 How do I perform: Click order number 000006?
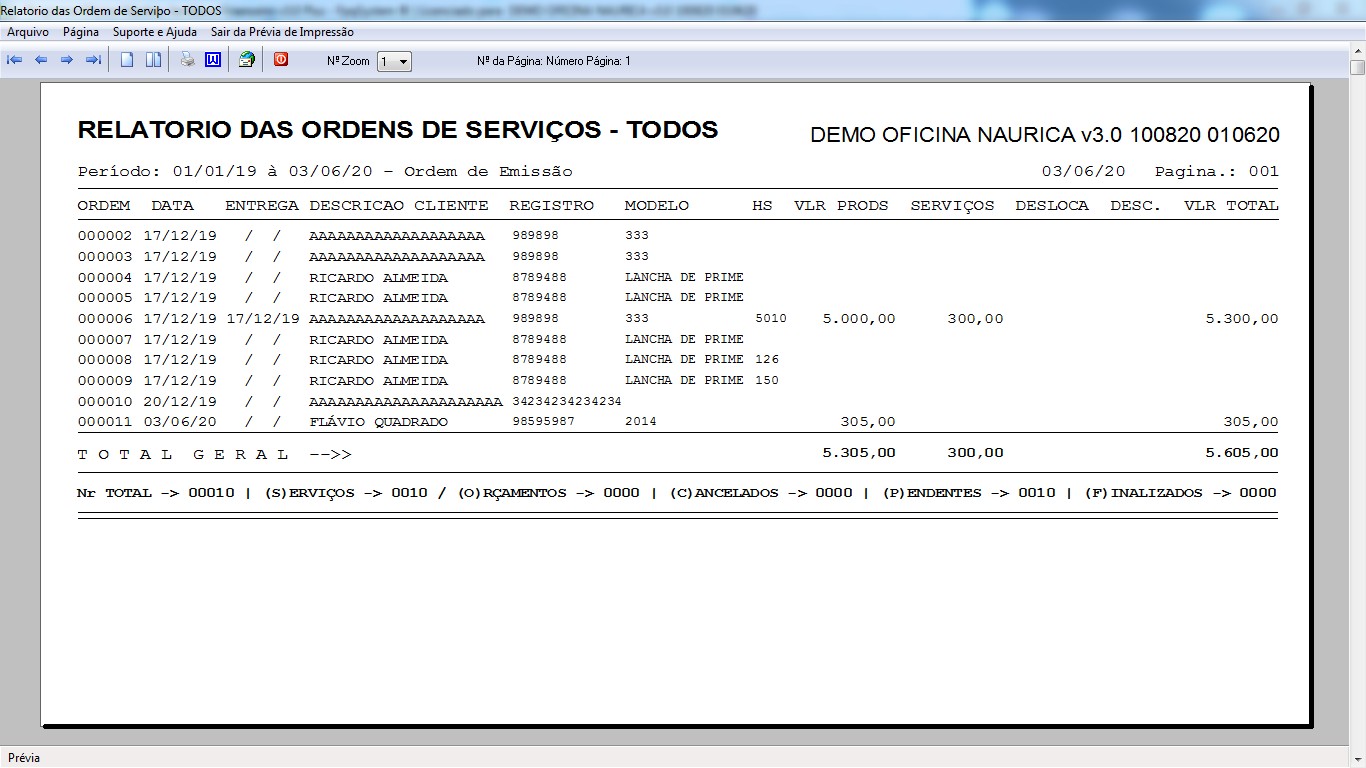click(104, 319)
